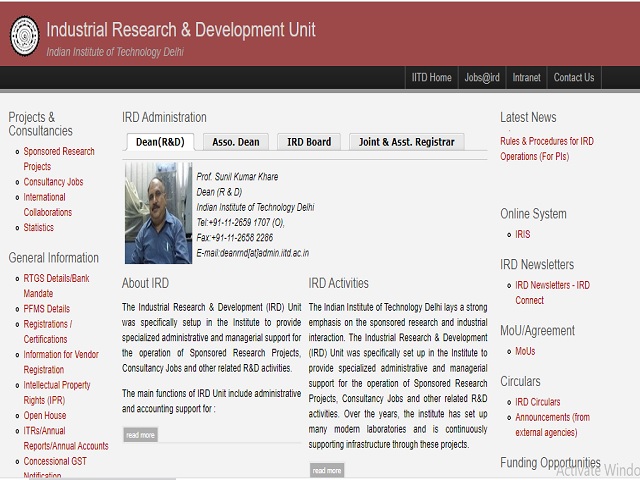
Task: Click the IRD Newsletters heading
Action: coord(537,264)
